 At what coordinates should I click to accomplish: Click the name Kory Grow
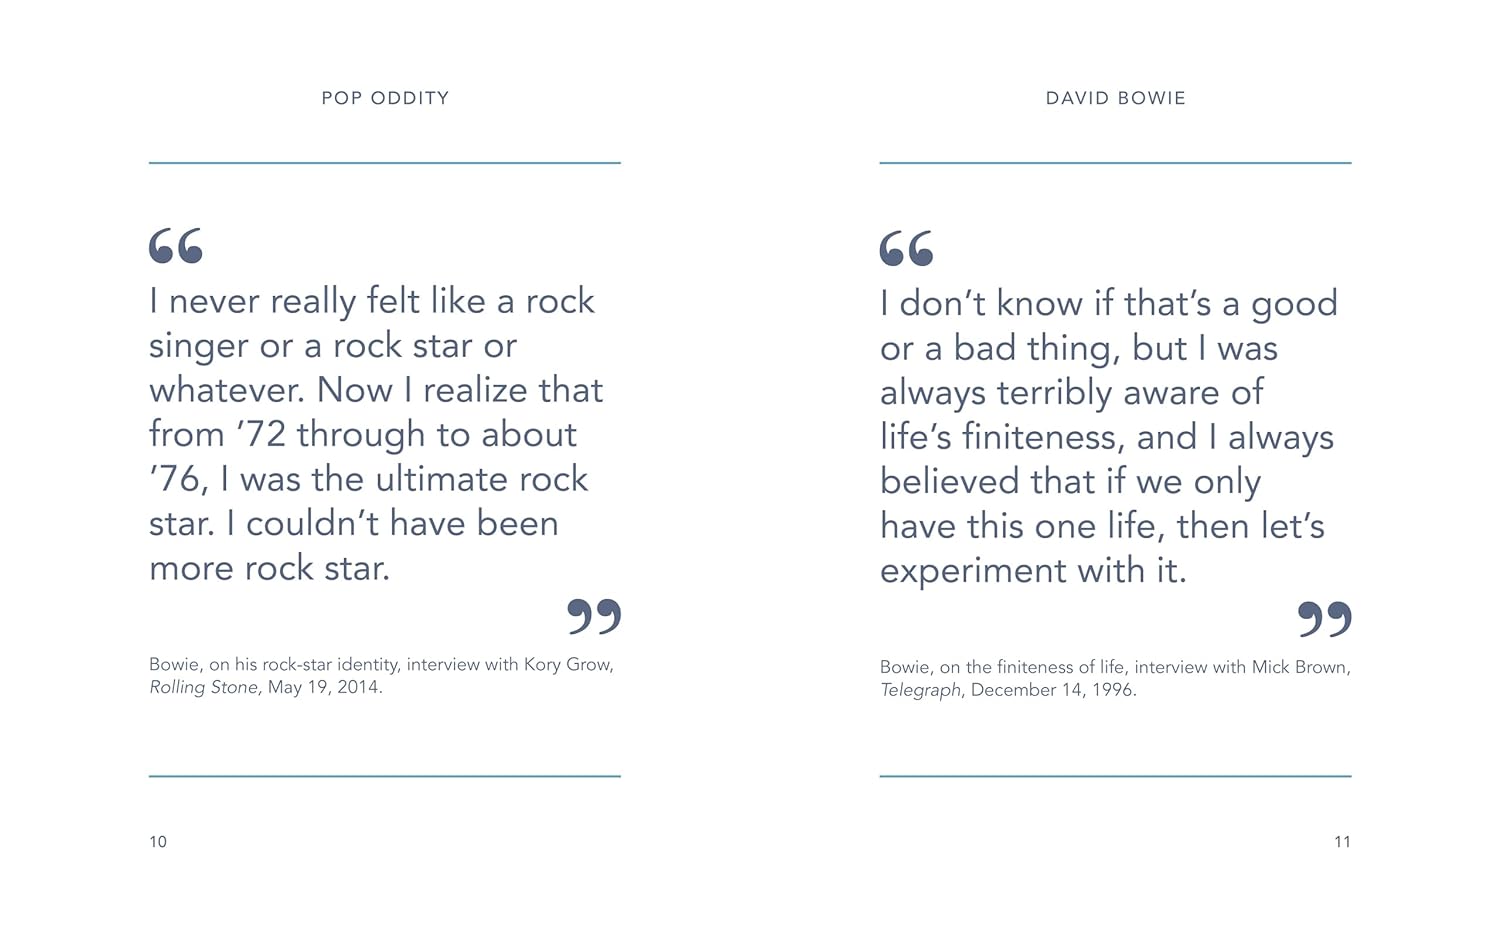coord(567,665)
